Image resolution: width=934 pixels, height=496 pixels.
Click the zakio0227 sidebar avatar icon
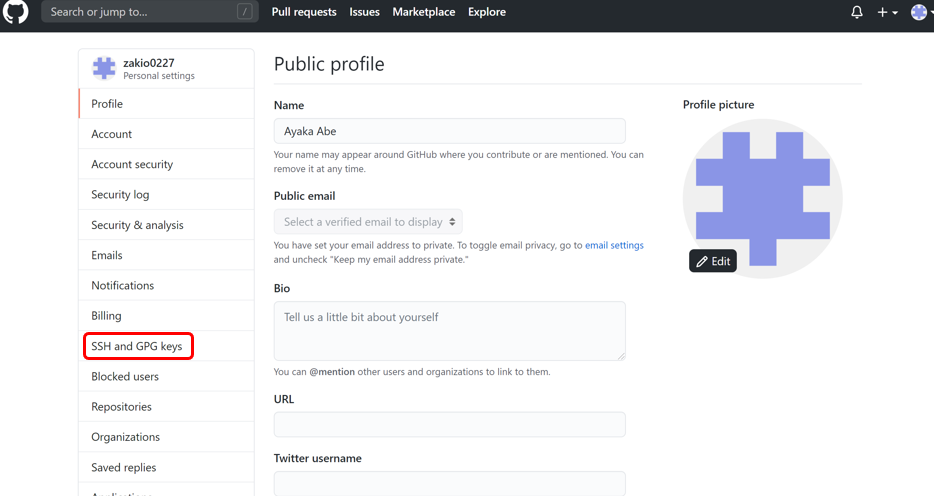(104, 68)
